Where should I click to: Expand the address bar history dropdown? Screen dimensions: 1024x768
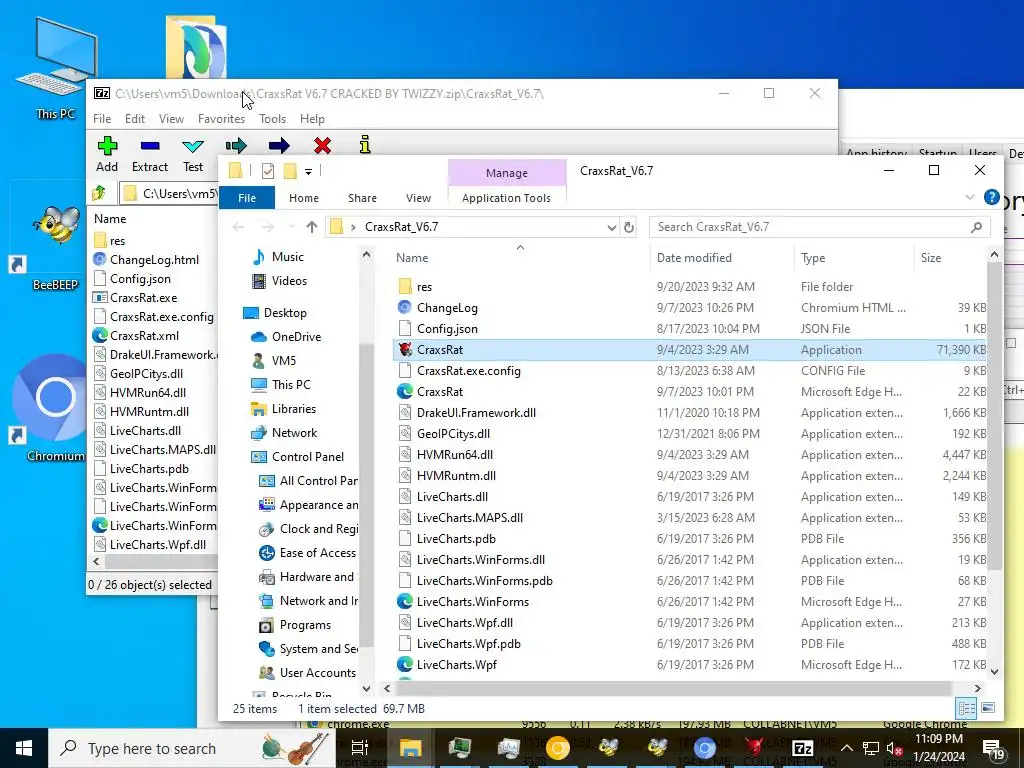point(611,227)
